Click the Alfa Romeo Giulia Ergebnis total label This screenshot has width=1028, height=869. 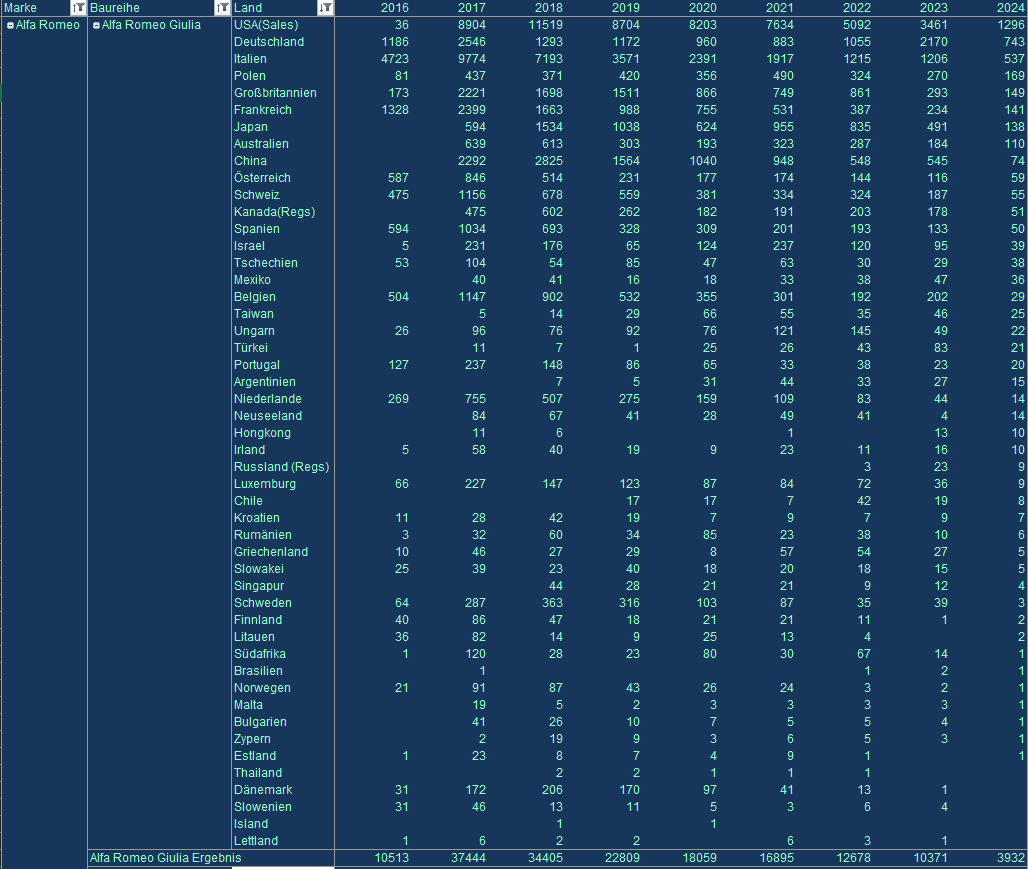[x=165, y=858]
